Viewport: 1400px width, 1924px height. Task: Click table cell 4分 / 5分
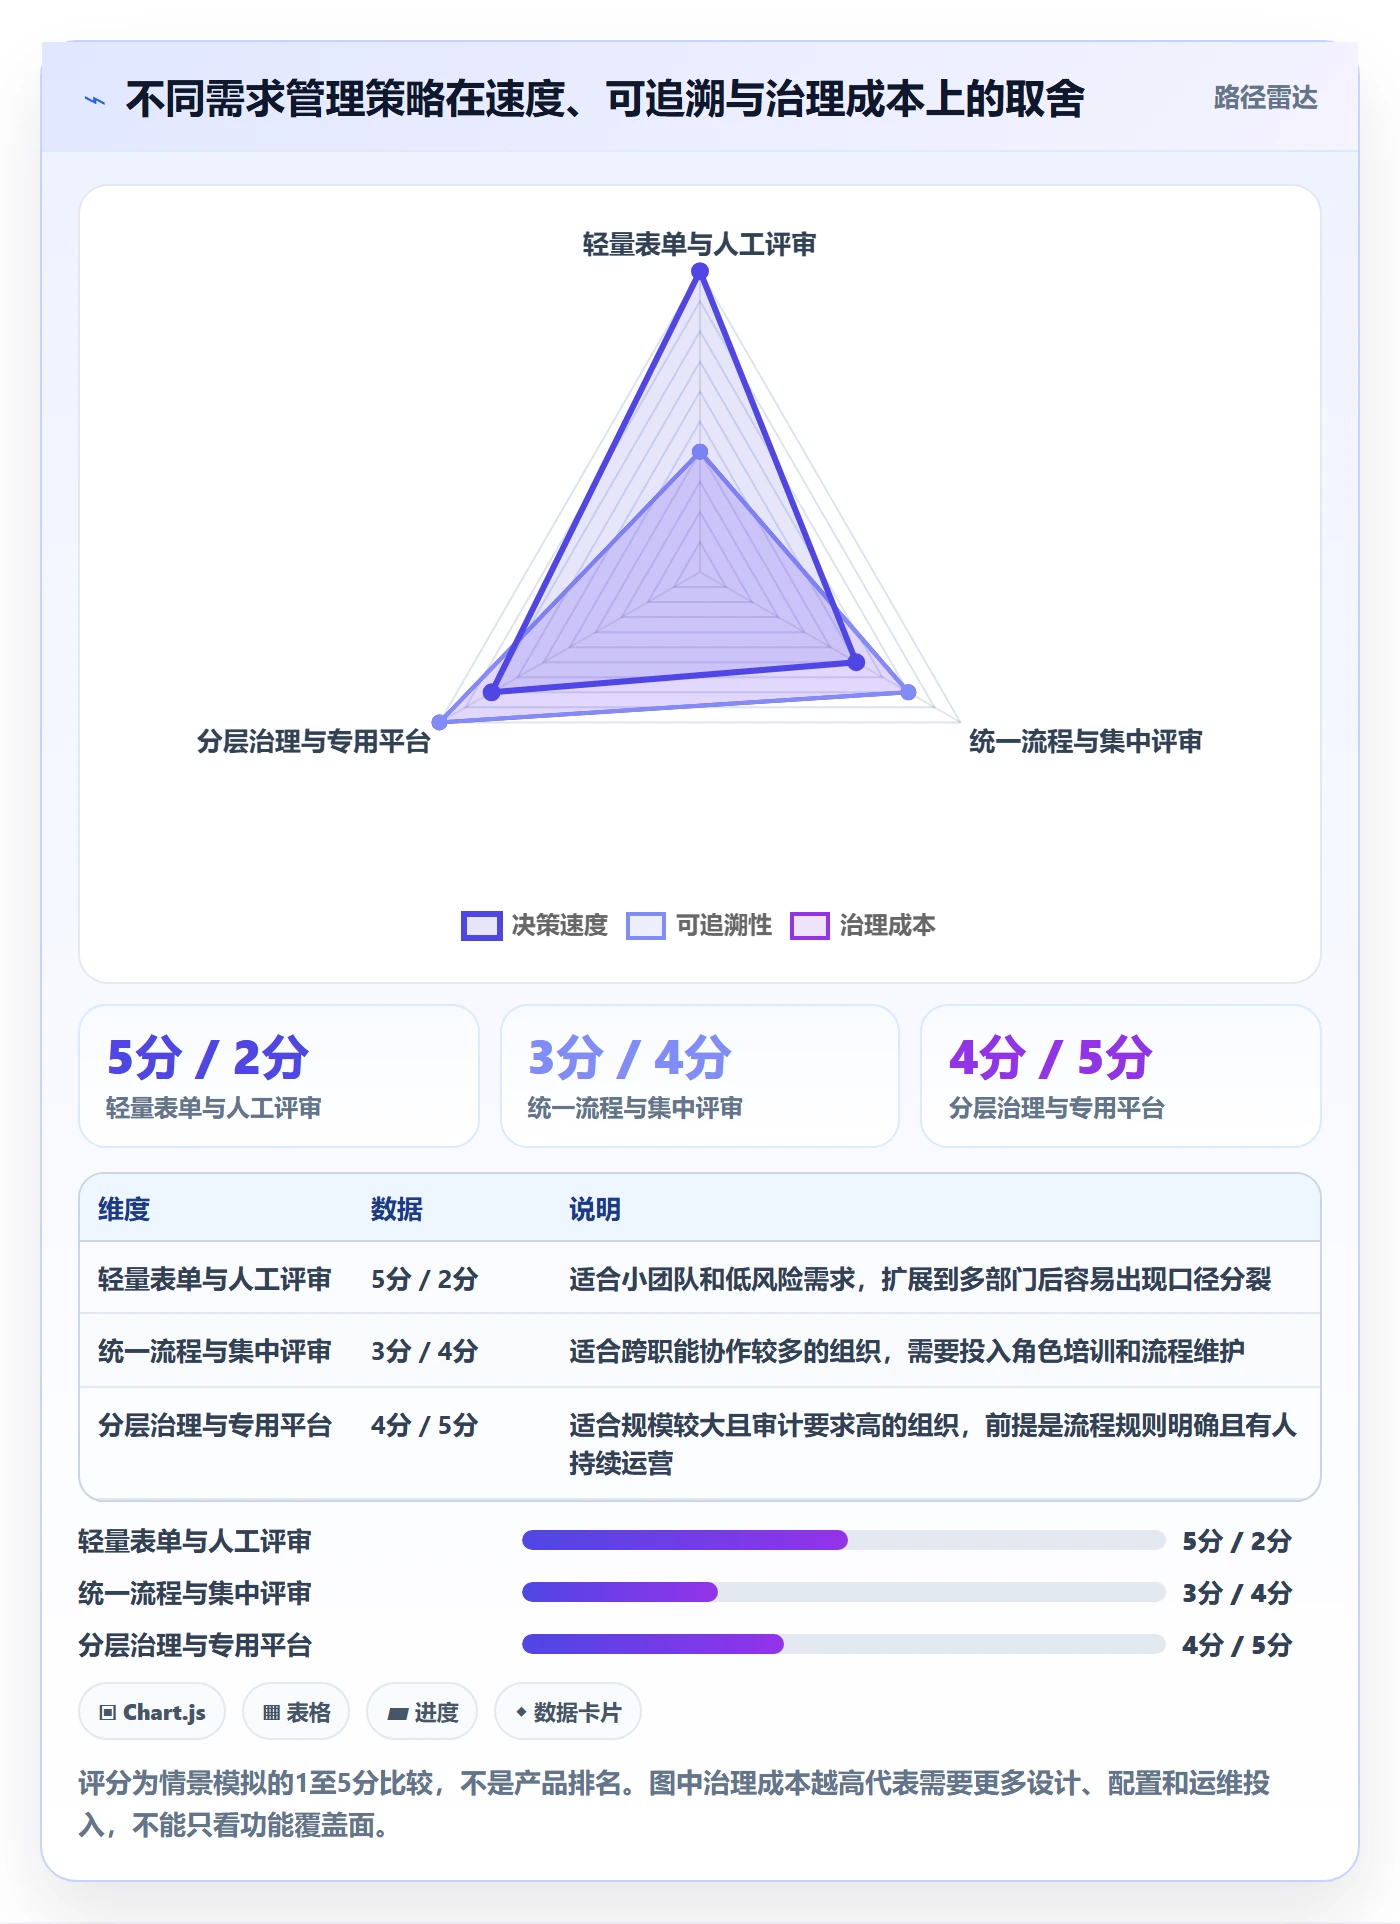point(425,1425)
